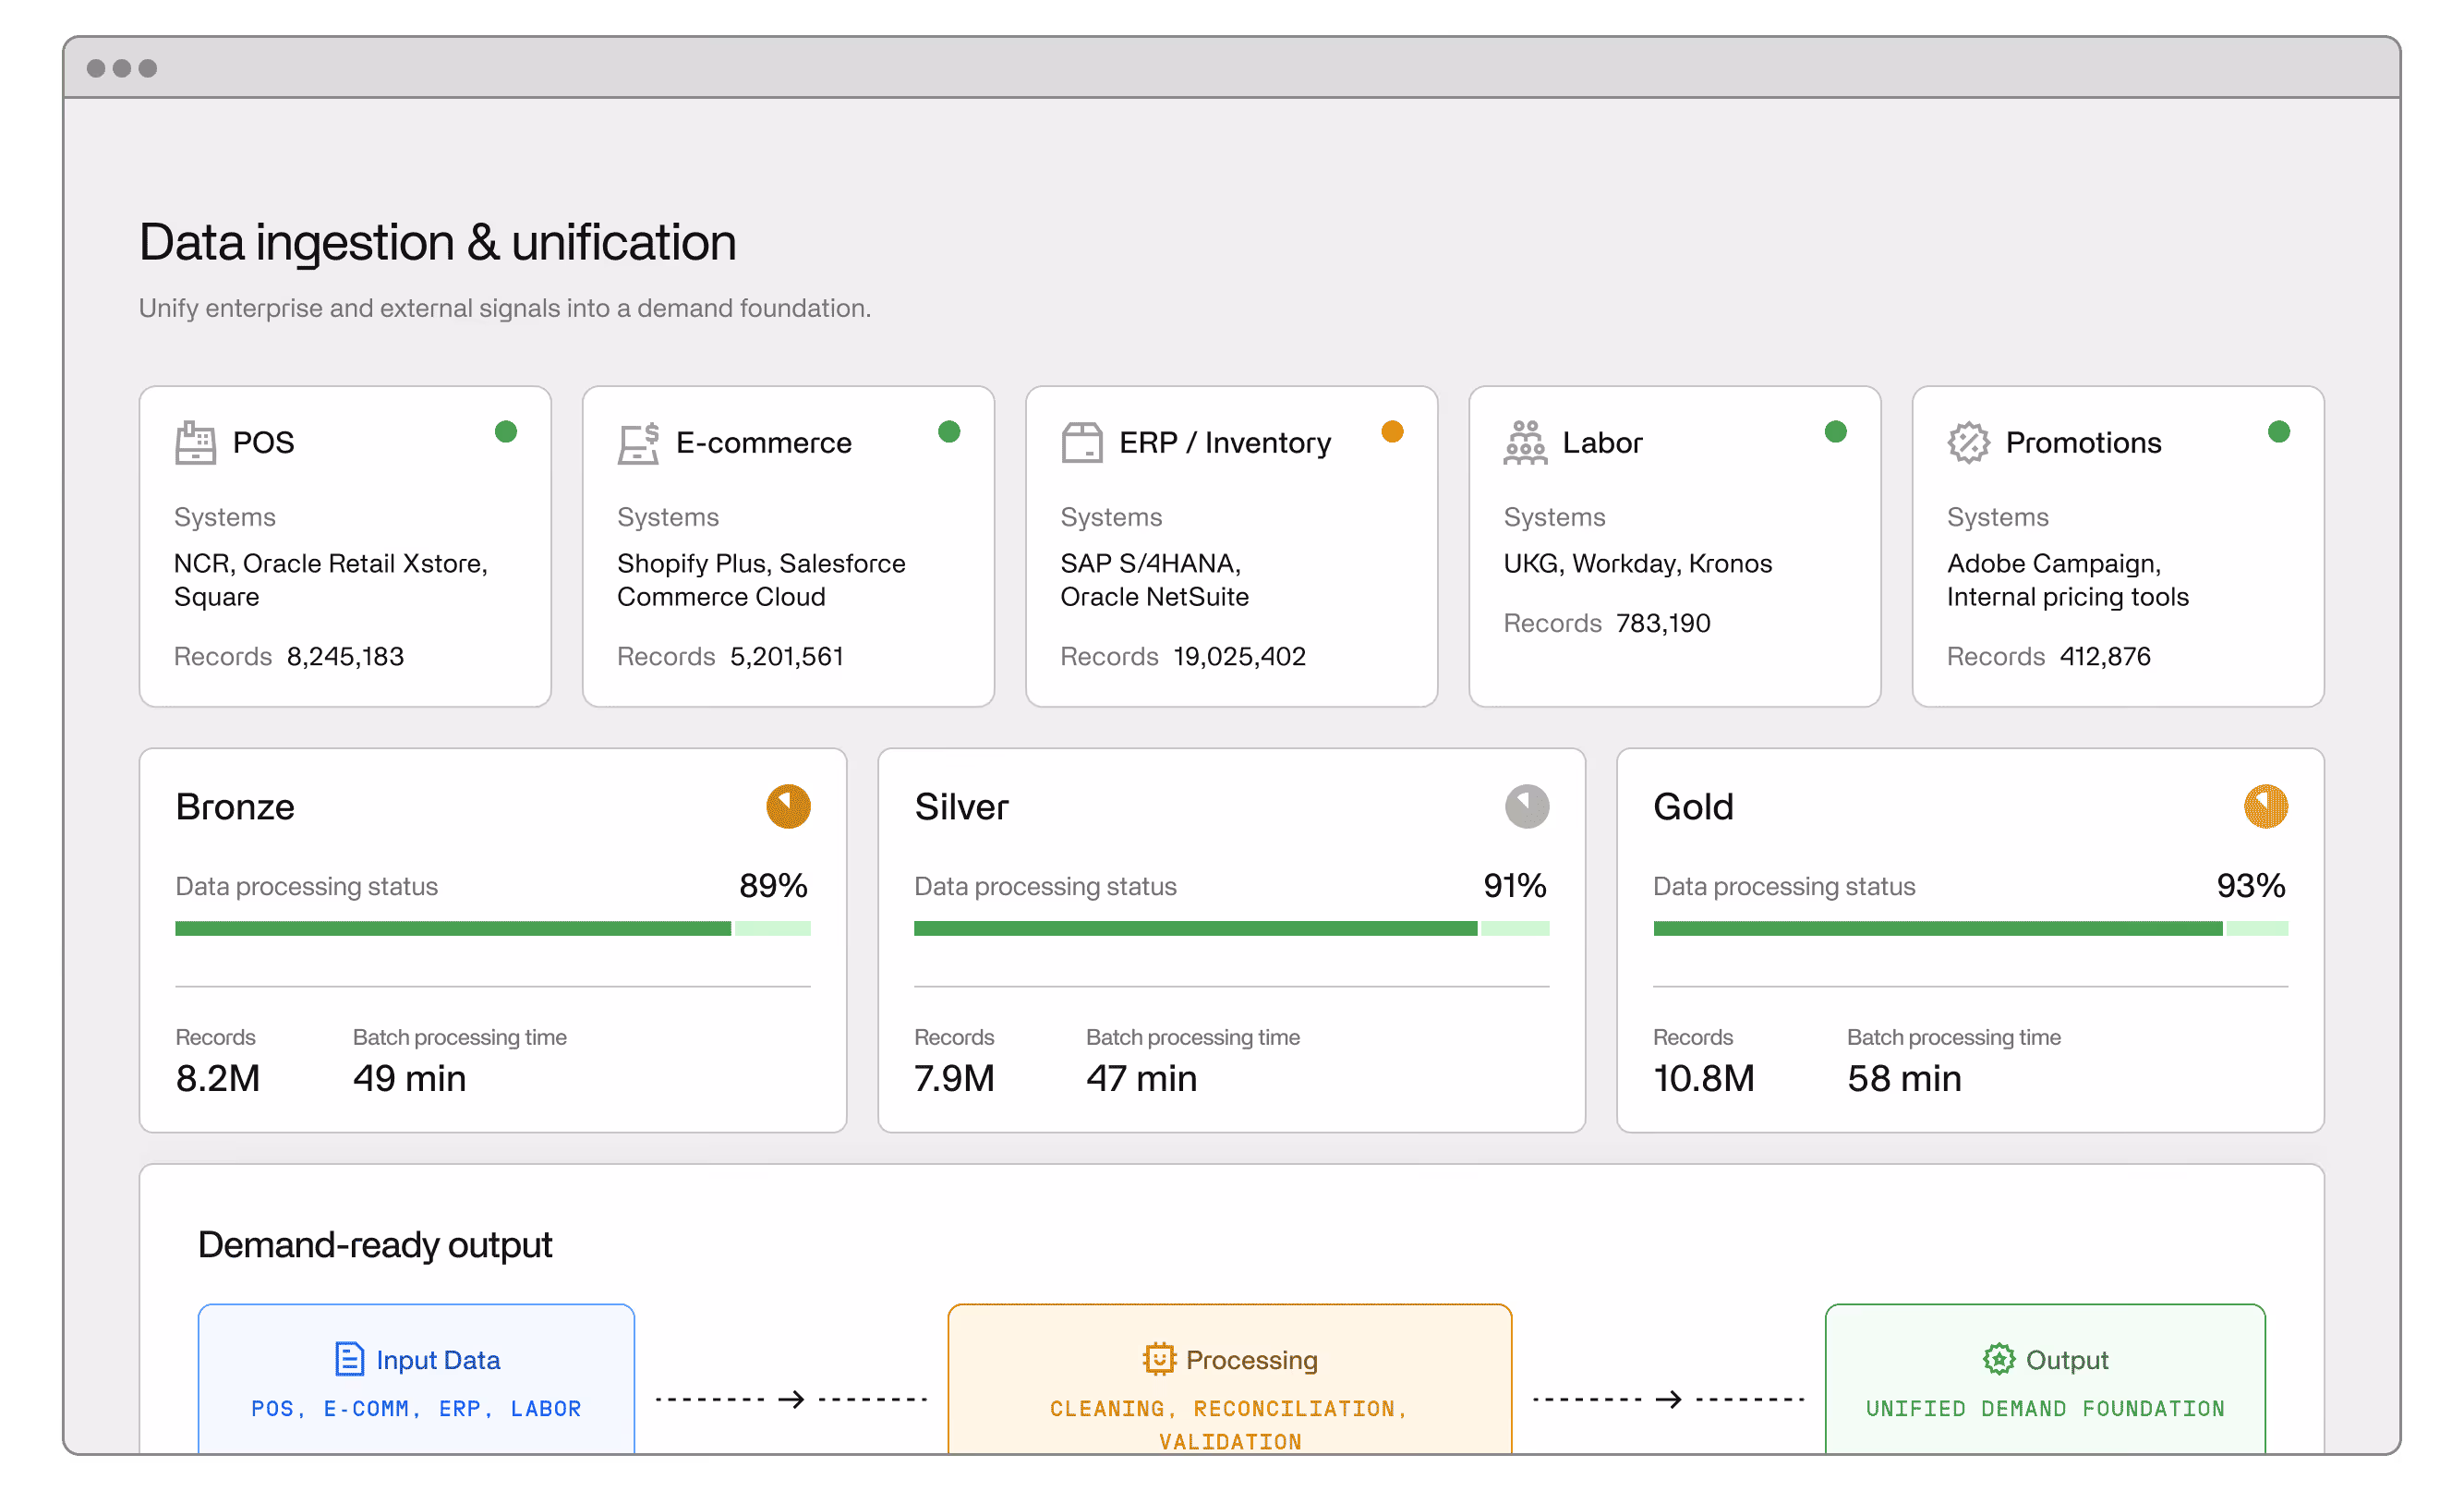Click the POS storefront icon
2464x1491 pixels.
196,442
